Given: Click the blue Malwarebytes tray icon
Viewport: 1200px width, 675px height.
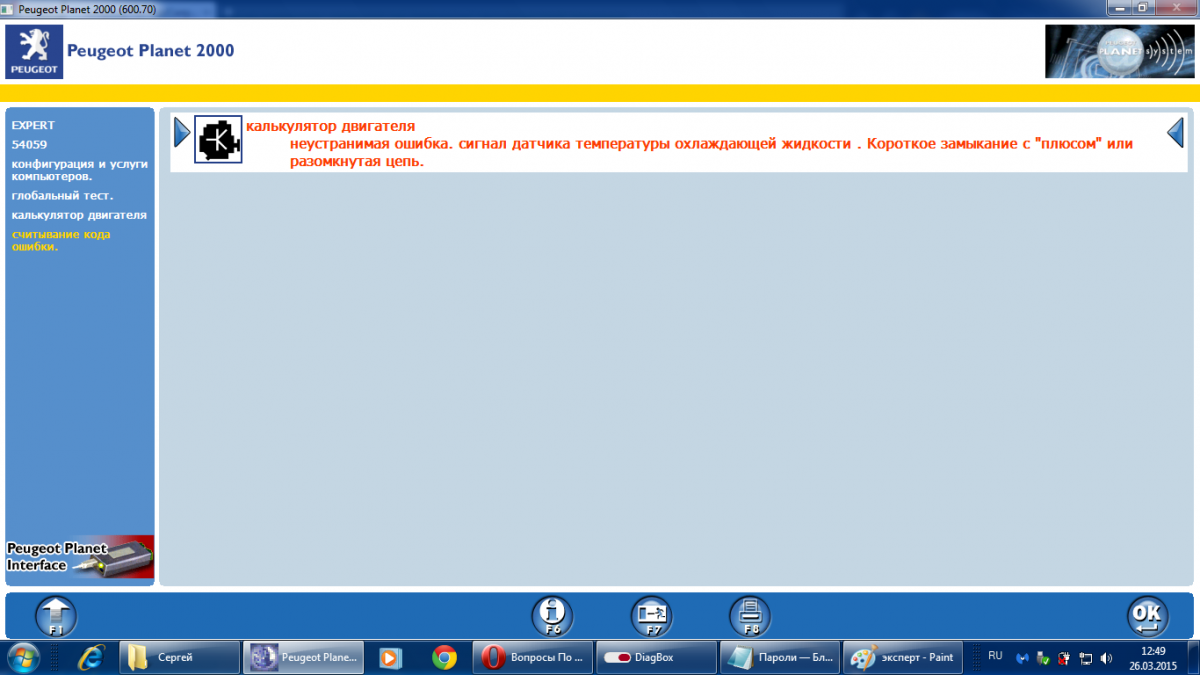Looking at the screenshot, I should pos(1023,658).
